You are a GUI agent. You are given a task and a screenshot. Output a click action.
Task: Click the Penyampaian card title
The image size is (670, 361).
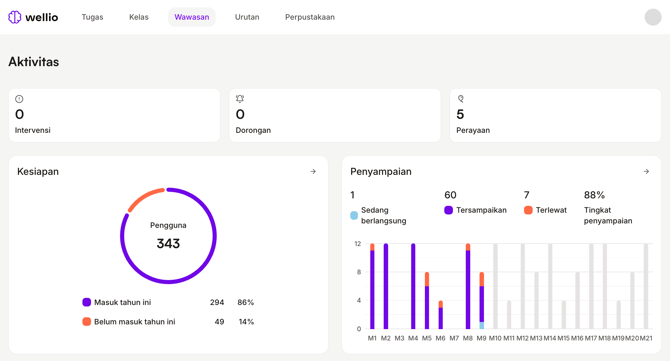tap(381, 171)
